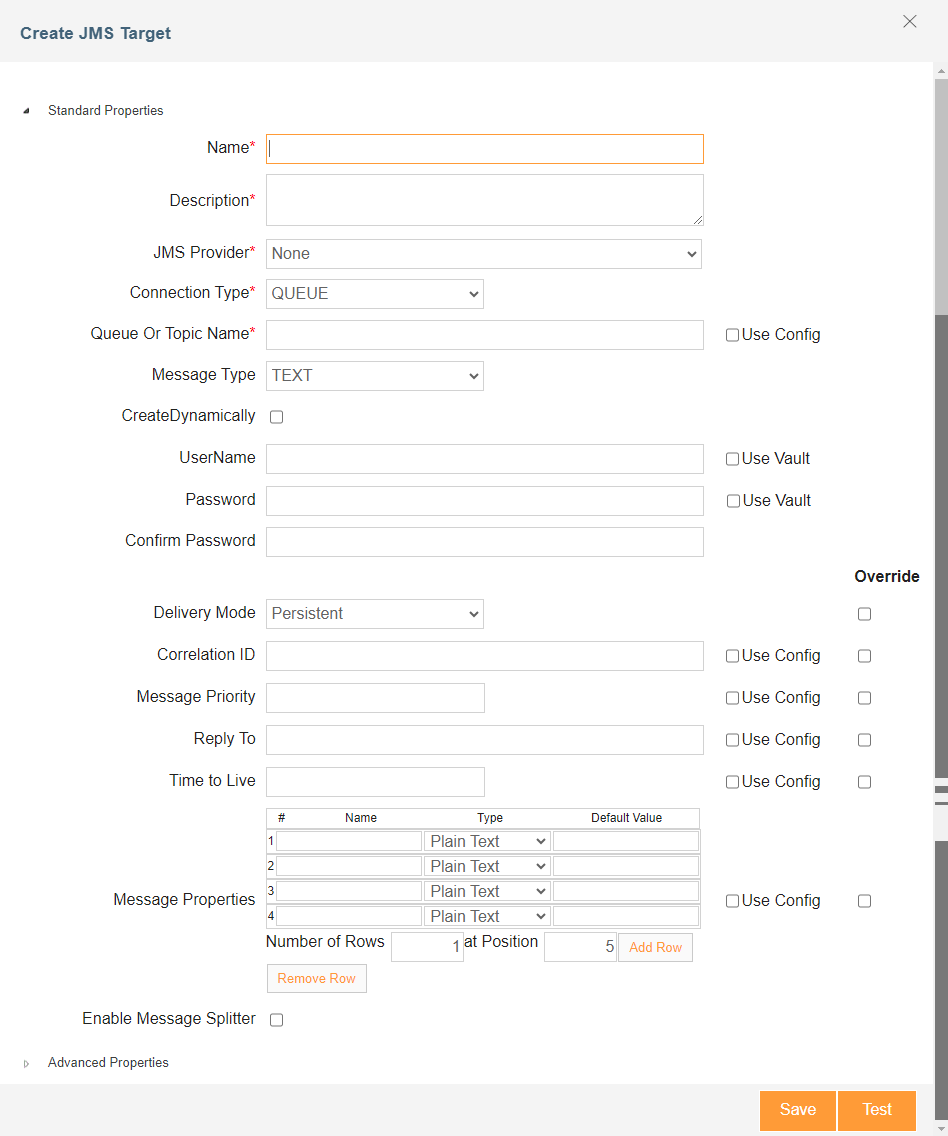Tick Use Config for Correlation ID
This screenshot has width=948, height=1136.
point(732,656)
